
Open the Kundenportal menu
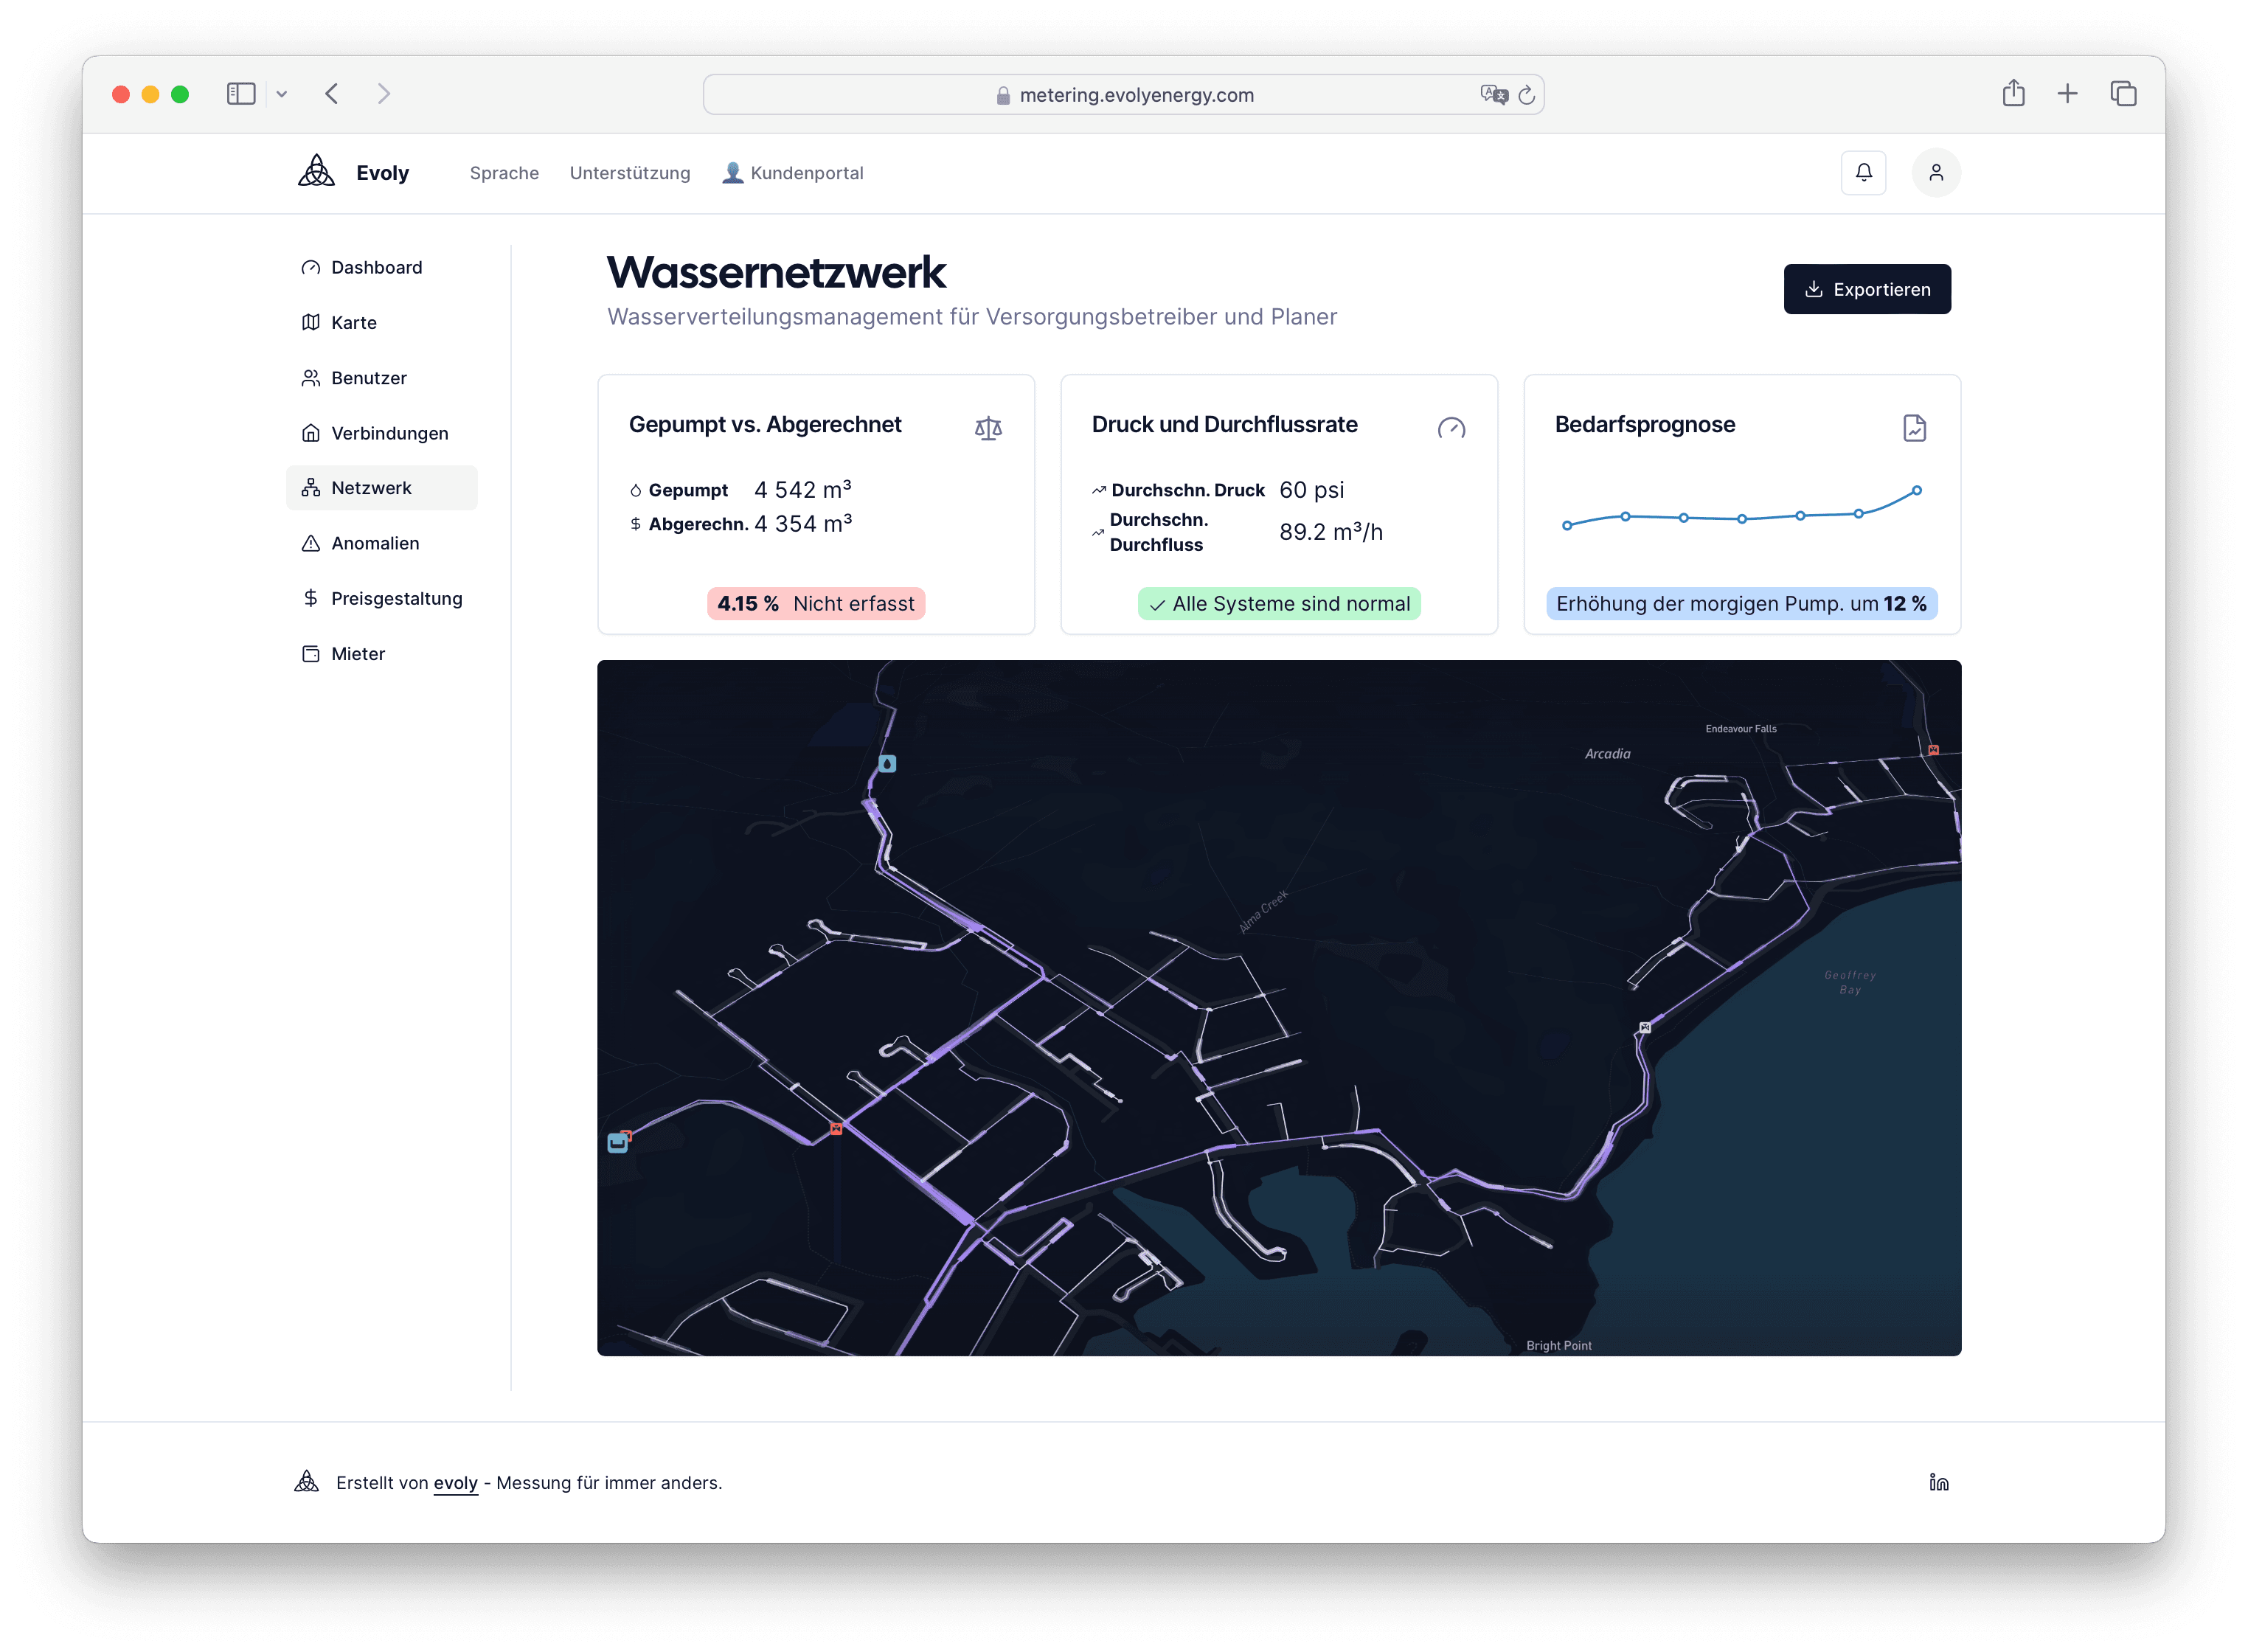(793, 173)
